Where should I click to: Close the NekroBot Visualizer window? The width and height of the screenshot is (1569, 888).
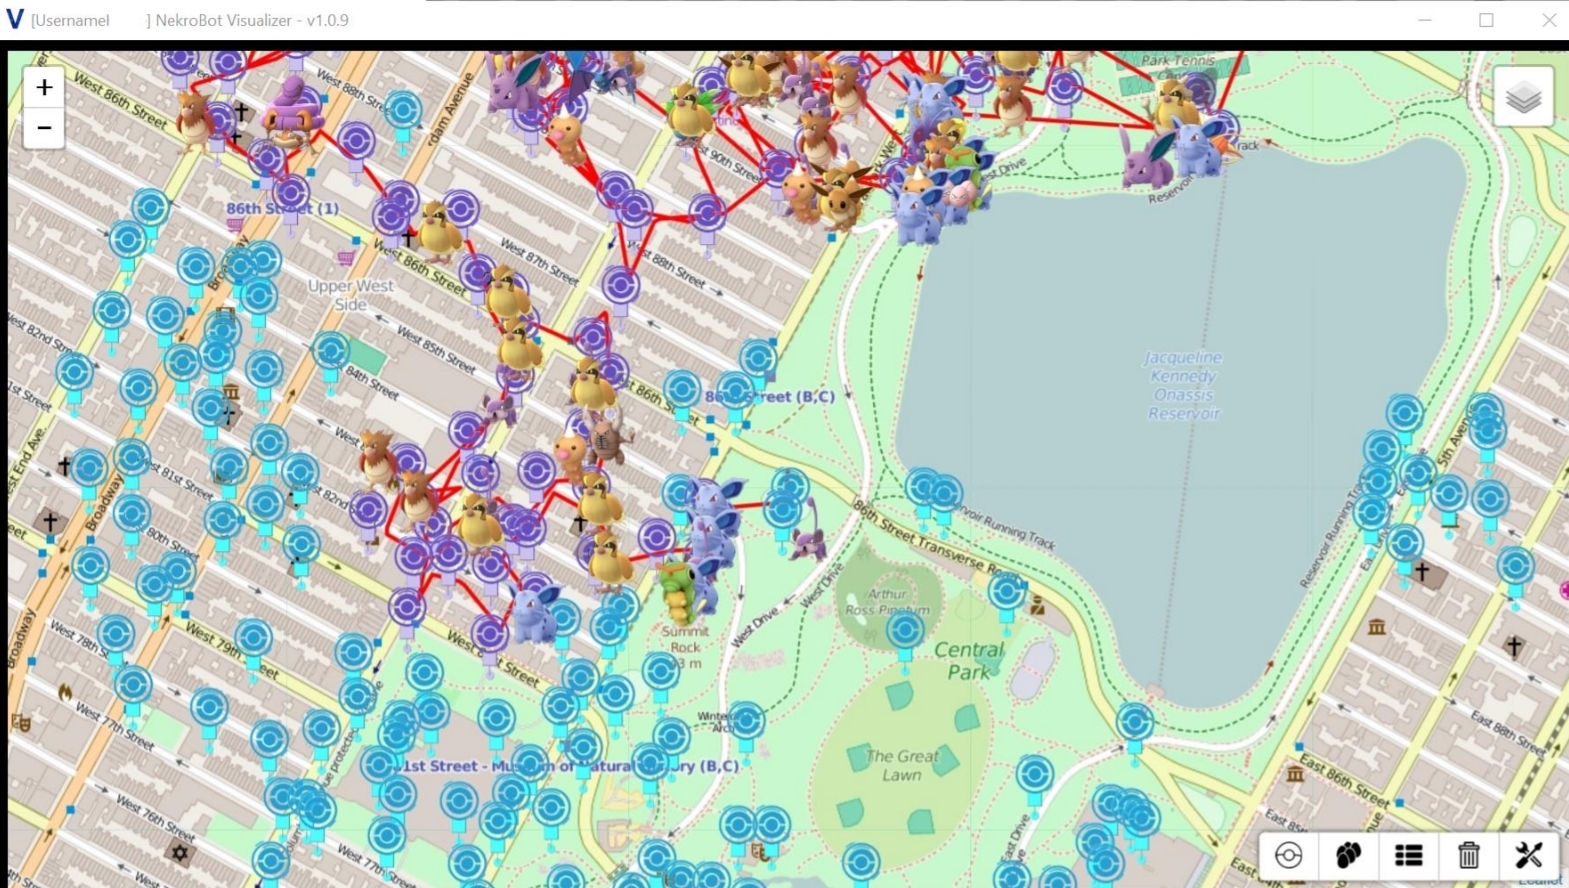[1548, 20]
